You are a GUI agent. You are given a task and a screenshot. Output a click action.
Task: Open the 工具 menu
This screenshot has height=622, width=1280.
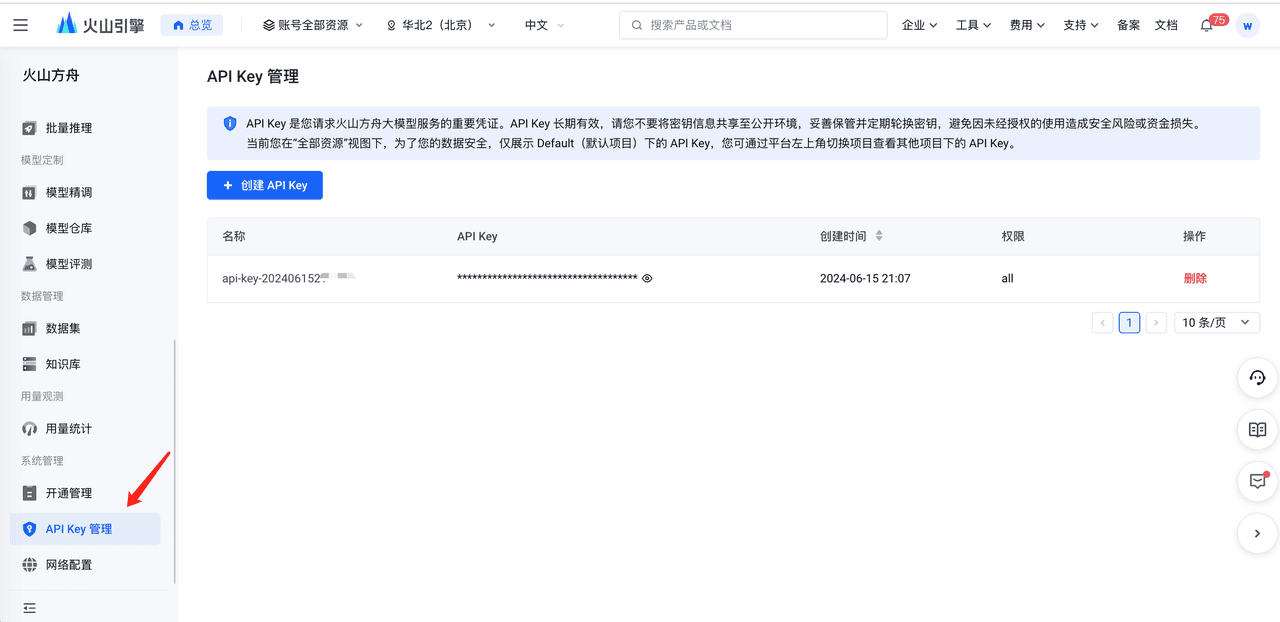coord(974,25)
